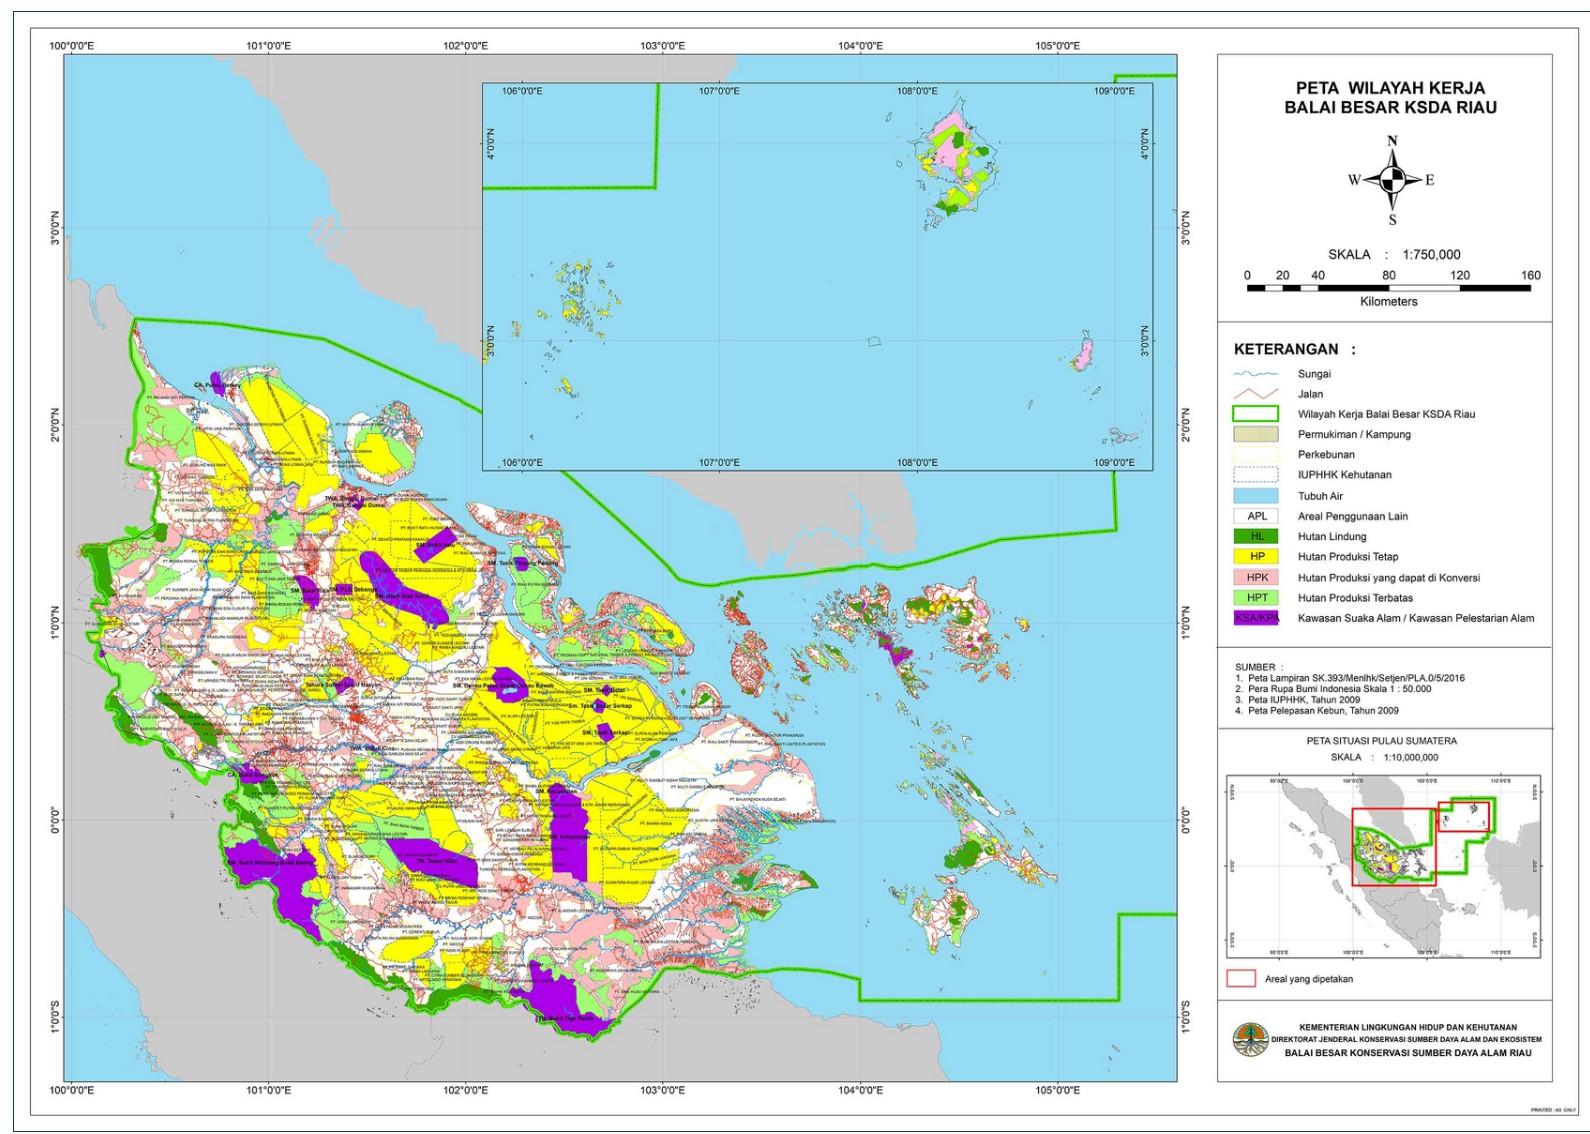Pick the light green HPT legend swatch
The width and height of the screenshot is (1590, 1134).
(x=1256, y=598)
